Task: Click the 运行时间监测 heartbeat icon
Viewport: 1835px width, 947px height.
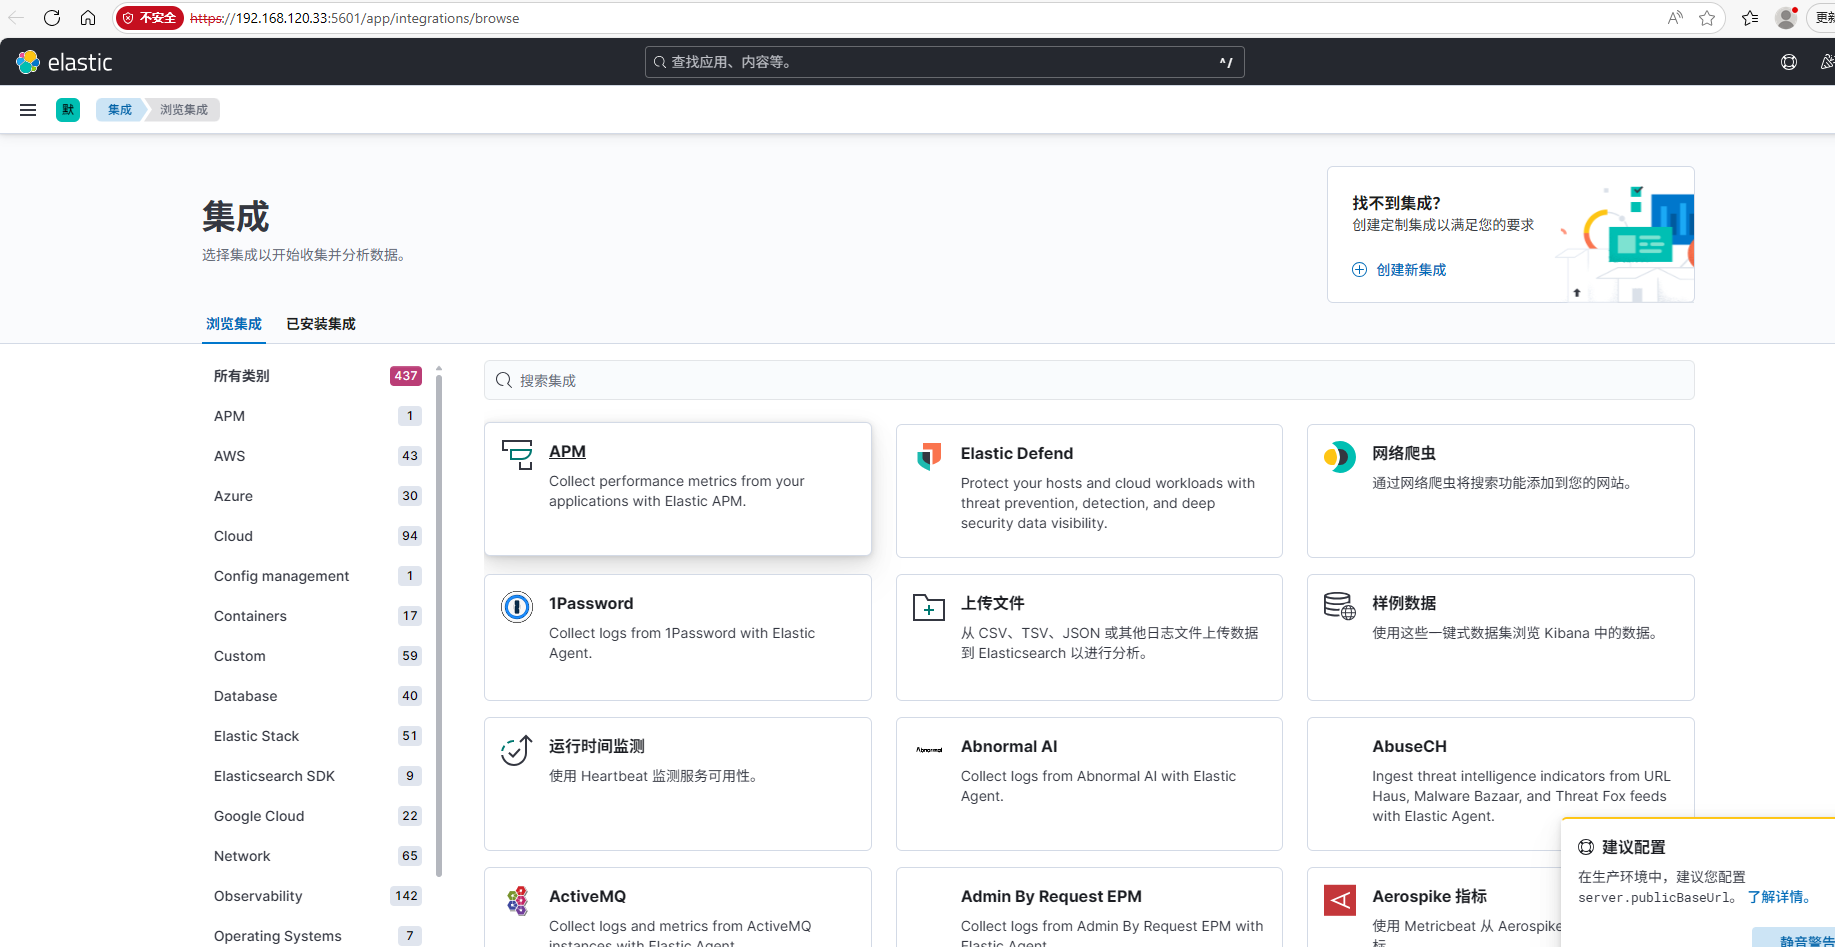Action: coord(516,750)
